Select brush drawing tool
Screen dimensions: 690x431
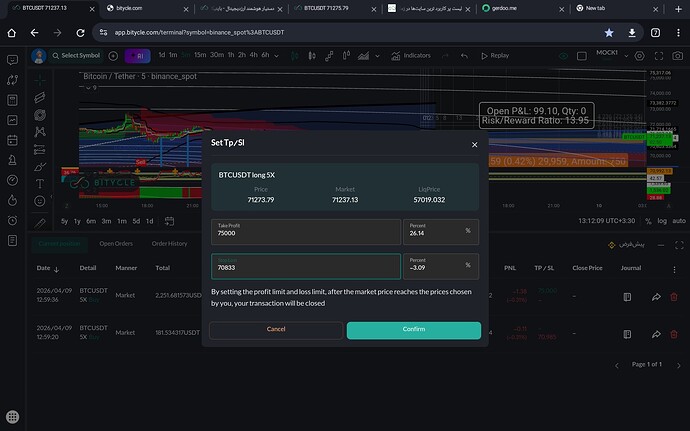(40, 167)
